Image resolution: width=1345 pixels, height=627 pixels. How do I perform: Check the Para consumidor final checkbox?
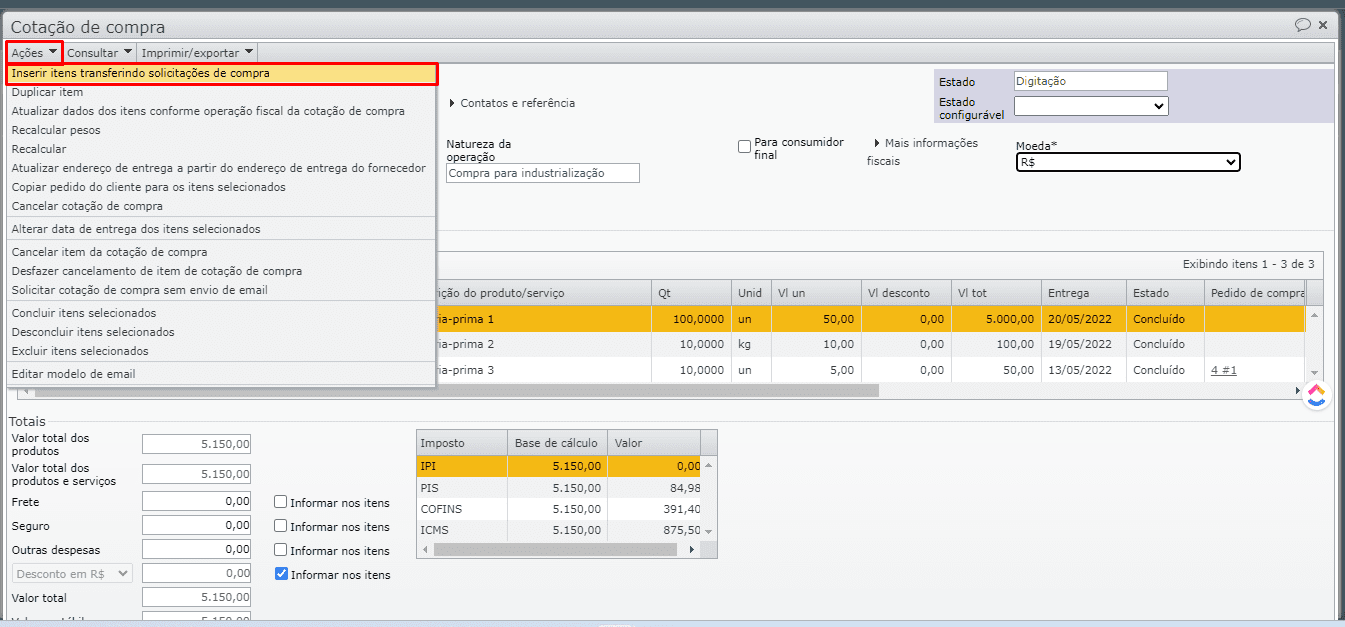click(744, 147)
